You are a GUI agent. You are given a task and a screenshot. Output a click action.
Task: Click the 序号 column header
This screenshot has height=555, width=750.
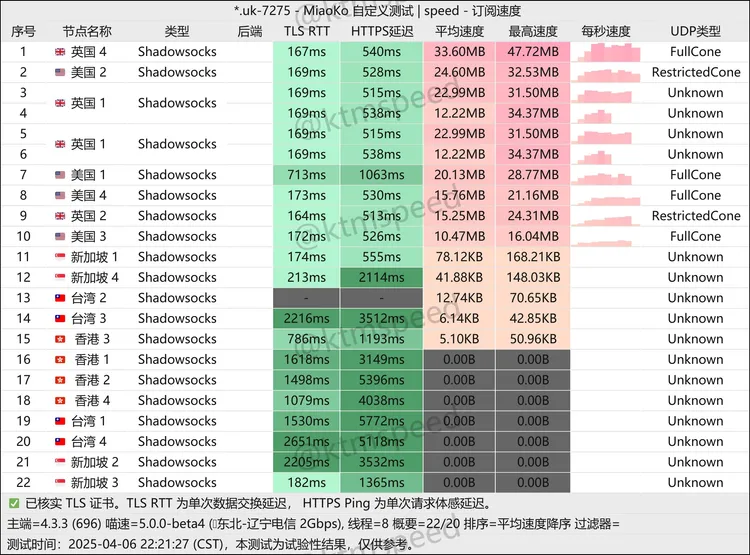(x=23, y=32)
